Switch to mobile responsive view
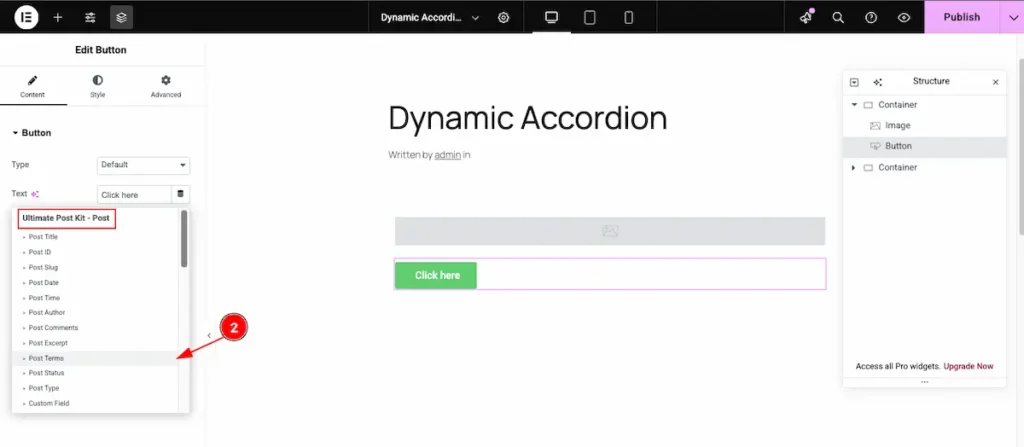The width and height of the screenshot is (1024, 447). [628, 17]
